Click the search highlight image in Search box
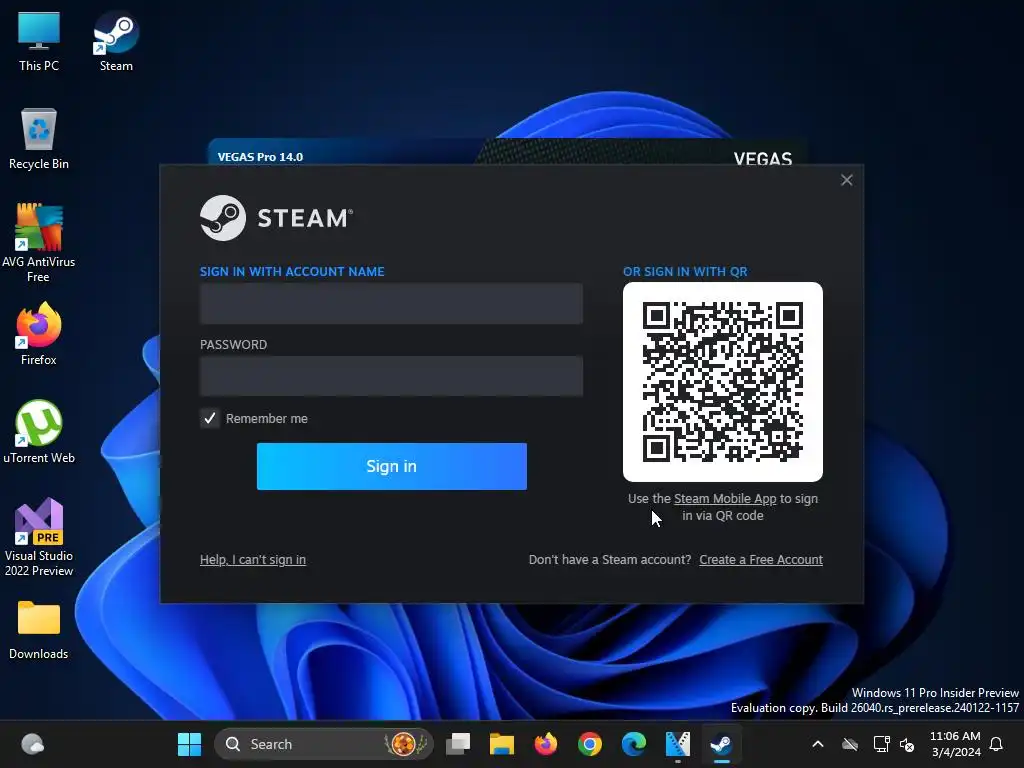 (x=404, y=744)
